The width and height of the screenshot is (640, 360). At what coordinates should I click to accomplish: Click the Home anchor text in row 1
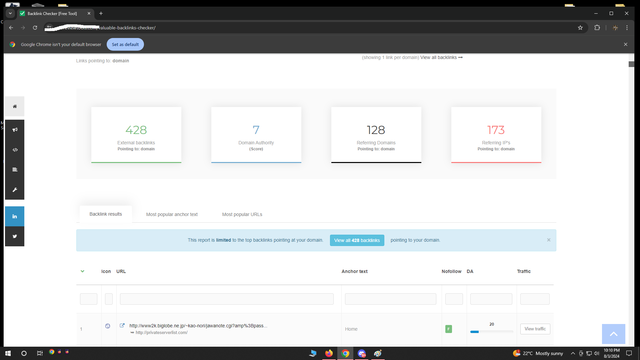point(351,329)
